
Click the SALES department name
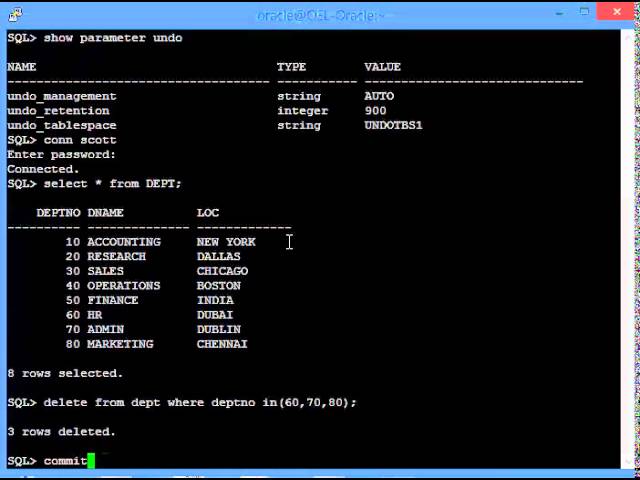tap(105, 271)
